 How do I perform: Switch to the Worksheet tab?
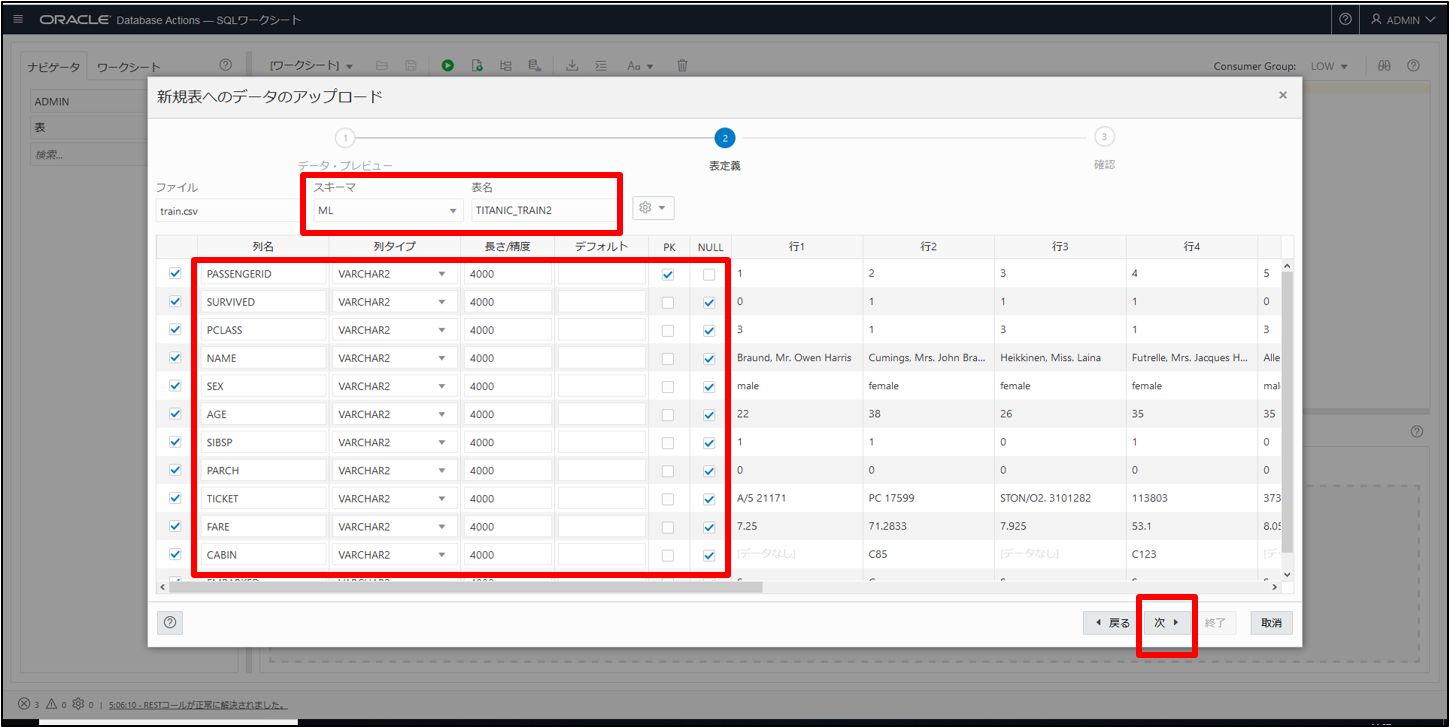(x=128, y=67)
